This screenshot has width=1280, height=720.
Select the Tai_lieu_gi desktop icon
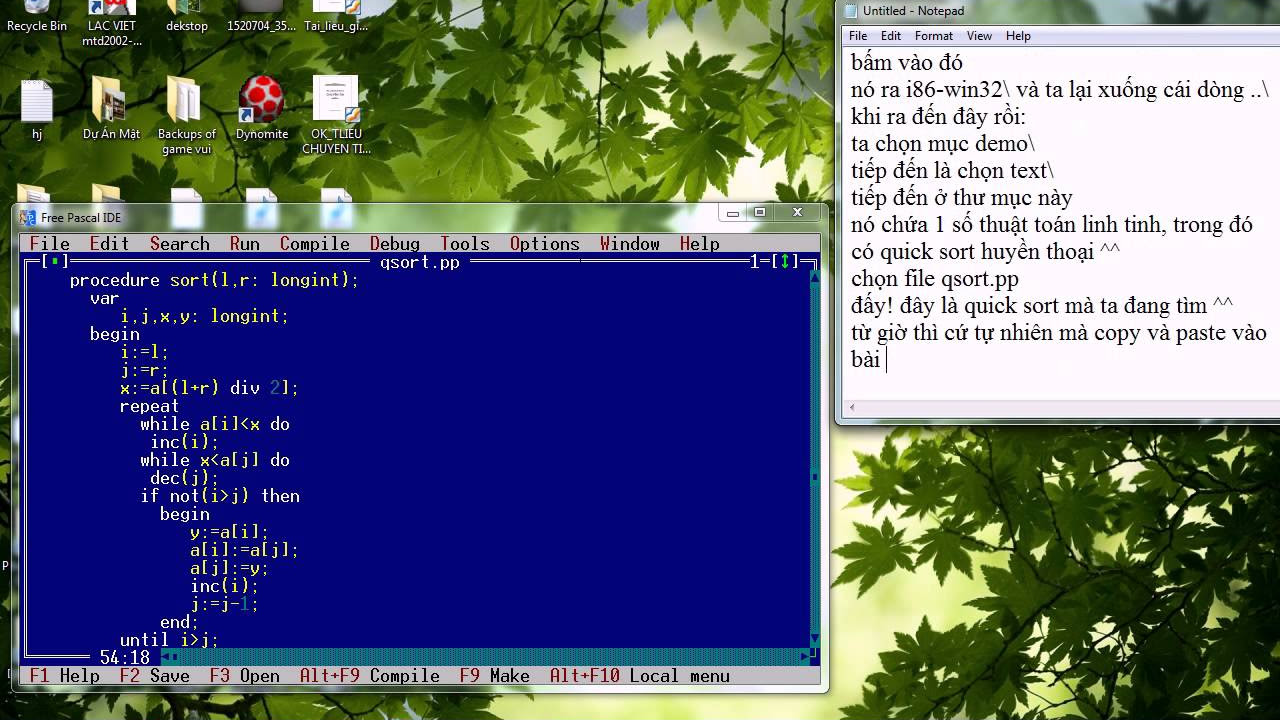(x=336, y=17)
